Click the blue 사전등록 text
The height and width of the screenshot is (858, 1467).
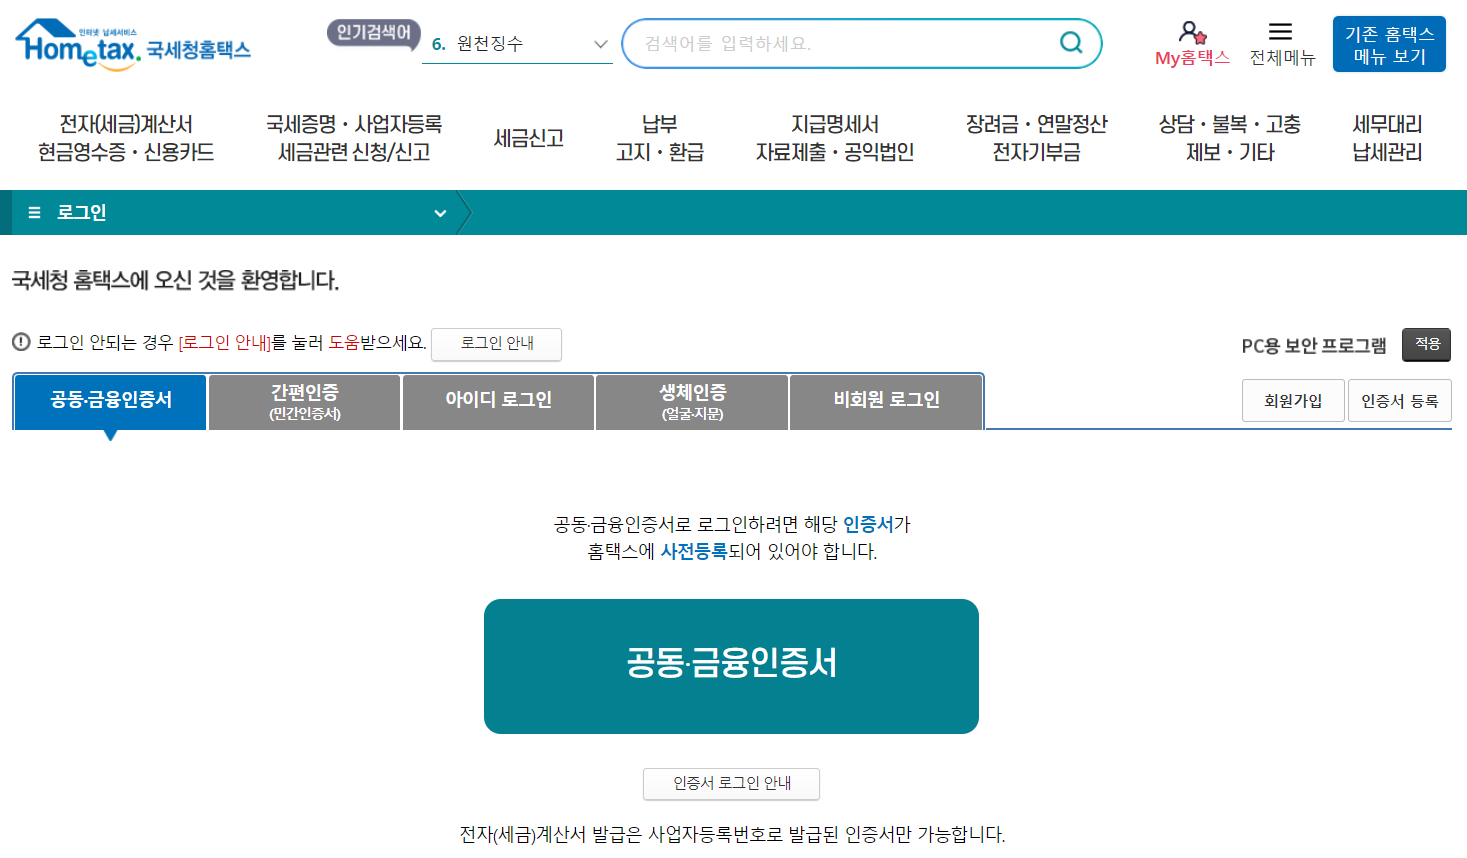(693, 551)
